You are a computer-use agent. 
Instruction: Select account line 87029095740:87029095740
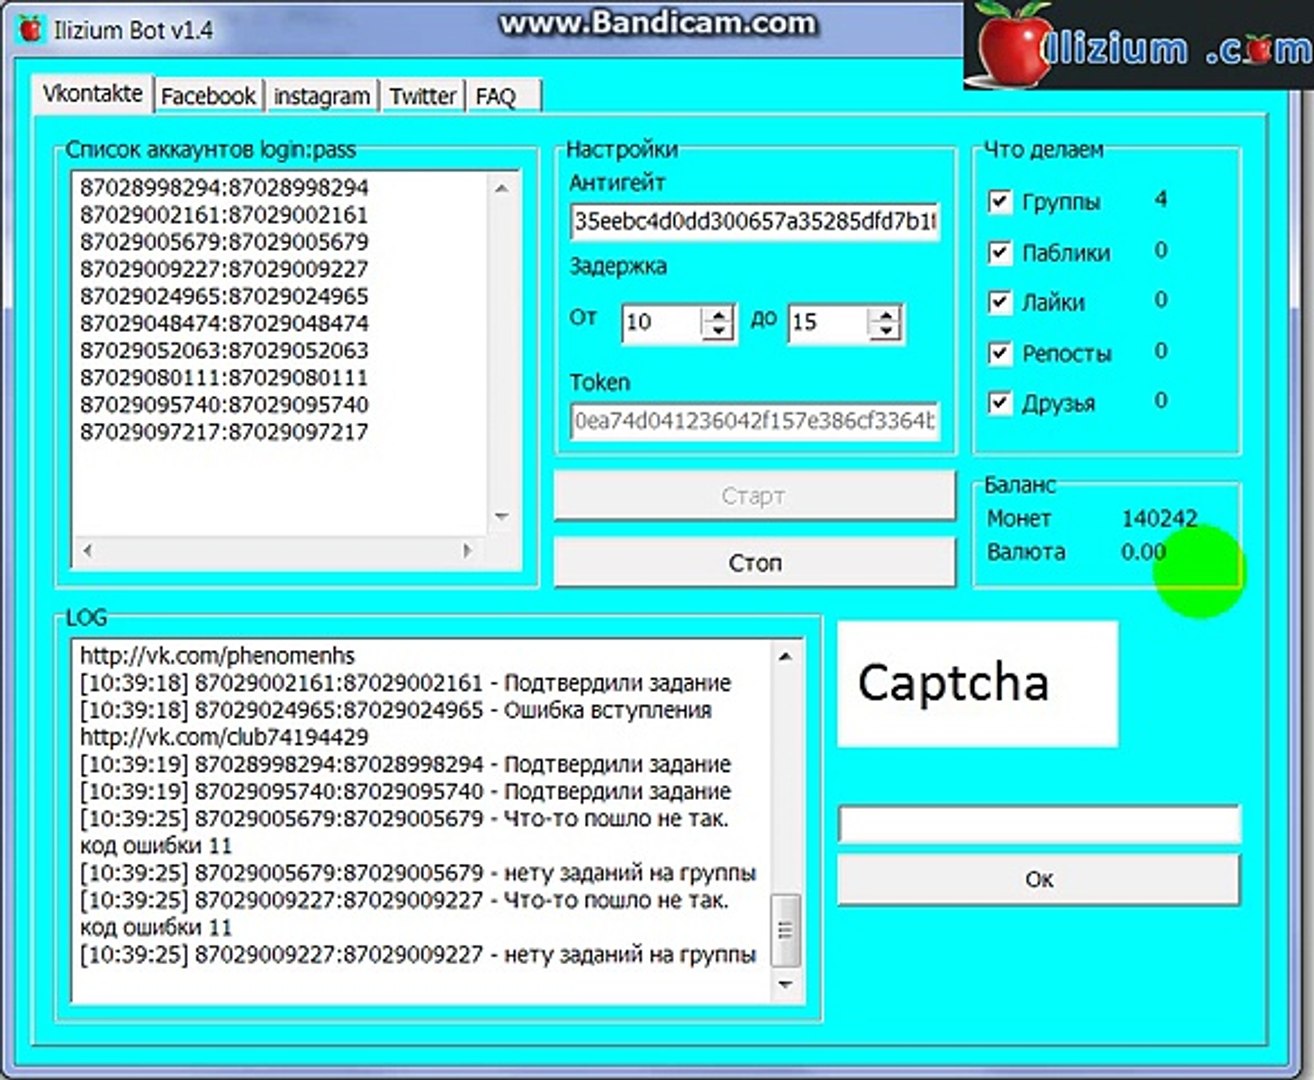tap(224, 405)
